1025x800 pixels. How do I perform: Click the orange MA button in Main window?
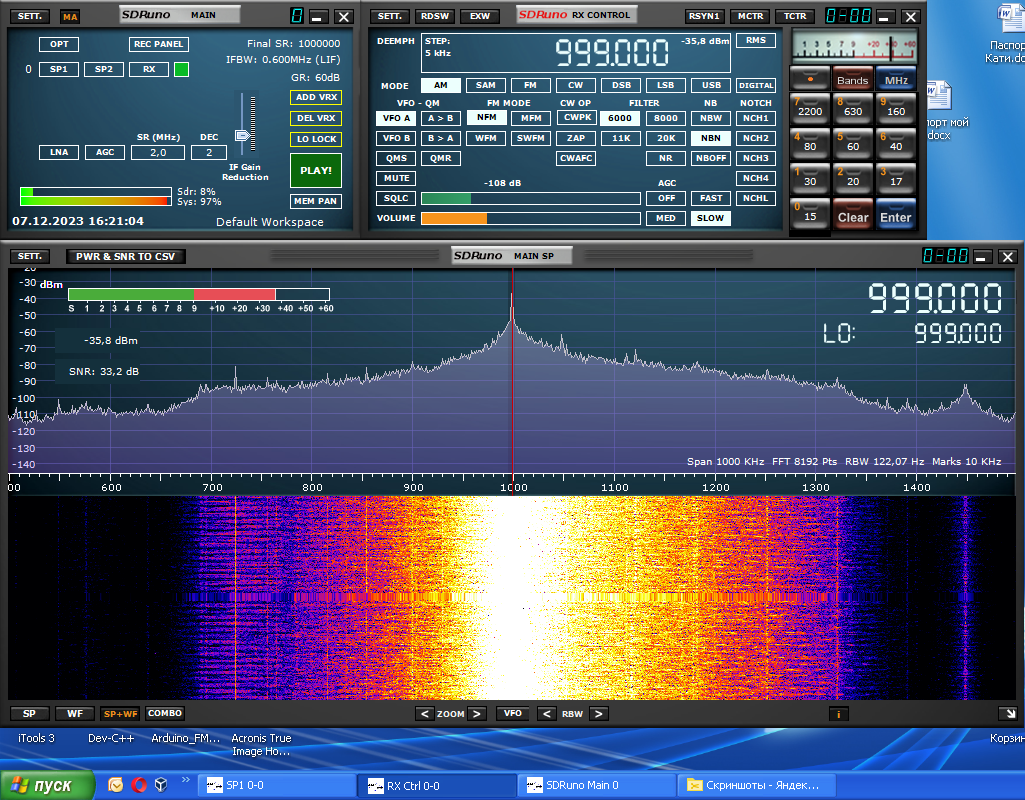[x=70, y=16]
